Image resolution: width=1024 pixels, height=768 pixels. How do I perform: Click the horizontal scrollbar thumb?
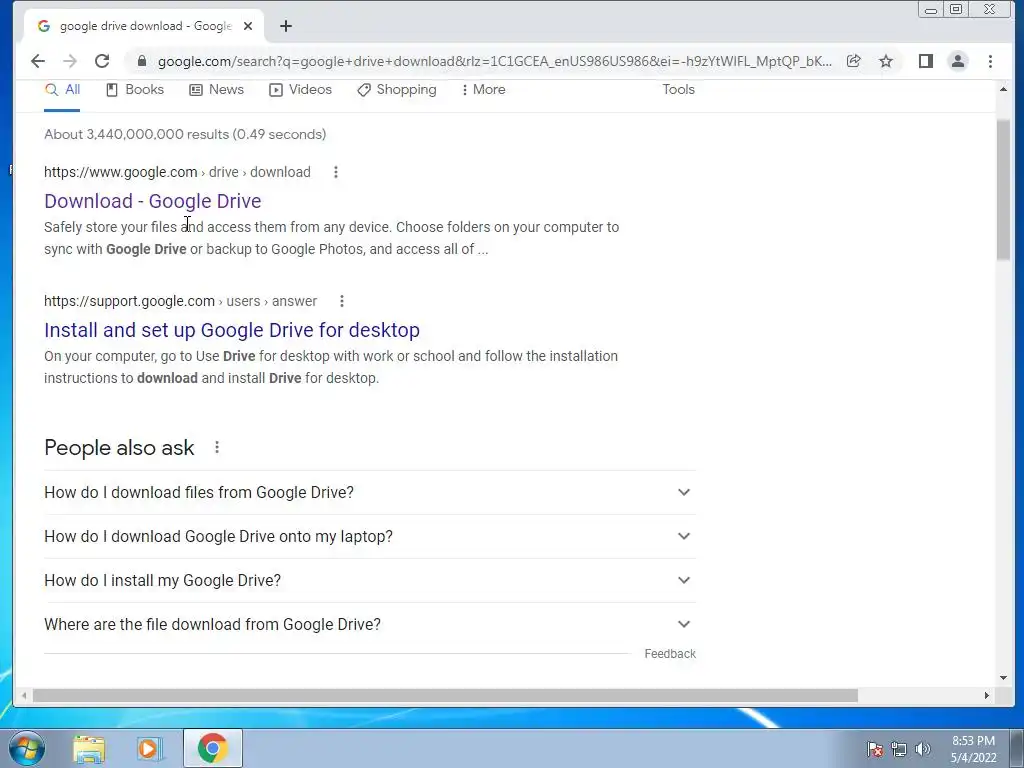(445, 696)
